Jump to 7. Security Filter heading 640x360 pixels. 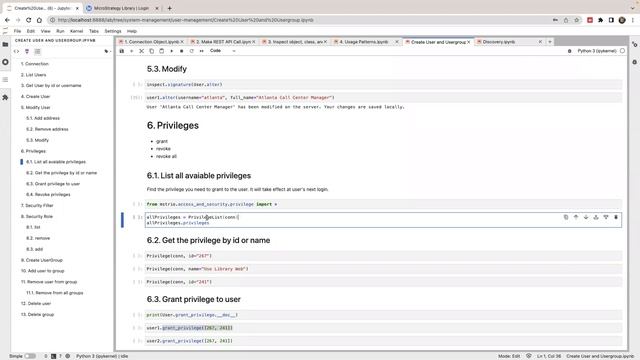(x=37, y=206)
